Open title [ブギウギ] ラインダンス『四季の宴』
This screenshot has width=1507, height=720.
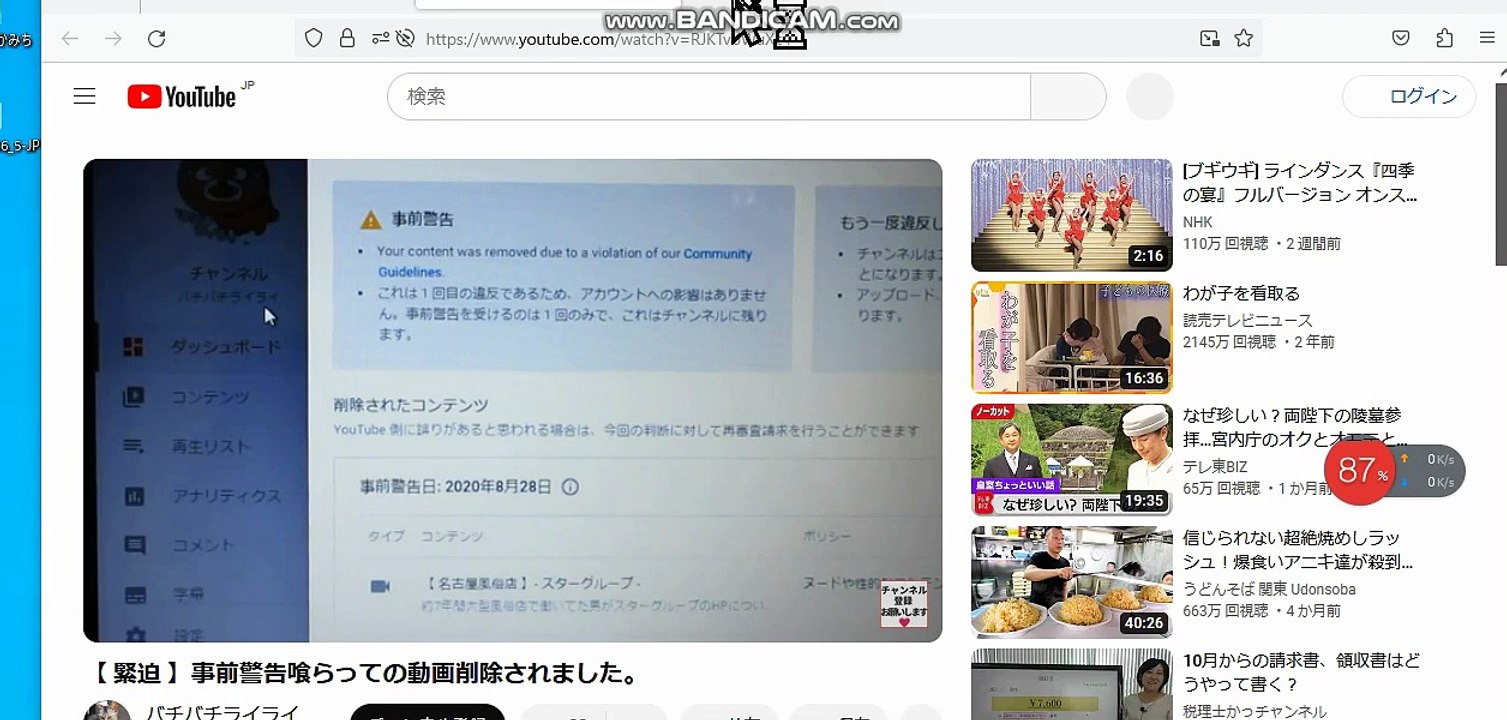pos(1300,183)
